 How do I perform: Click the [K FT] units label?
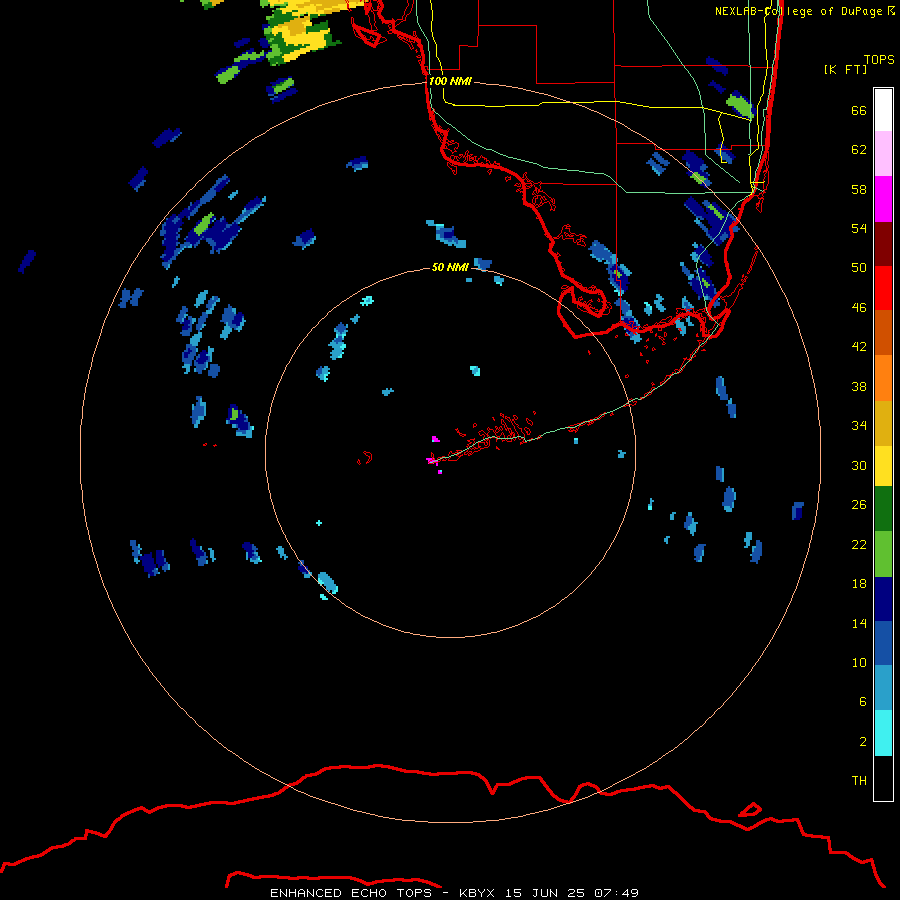click(845, 69)
